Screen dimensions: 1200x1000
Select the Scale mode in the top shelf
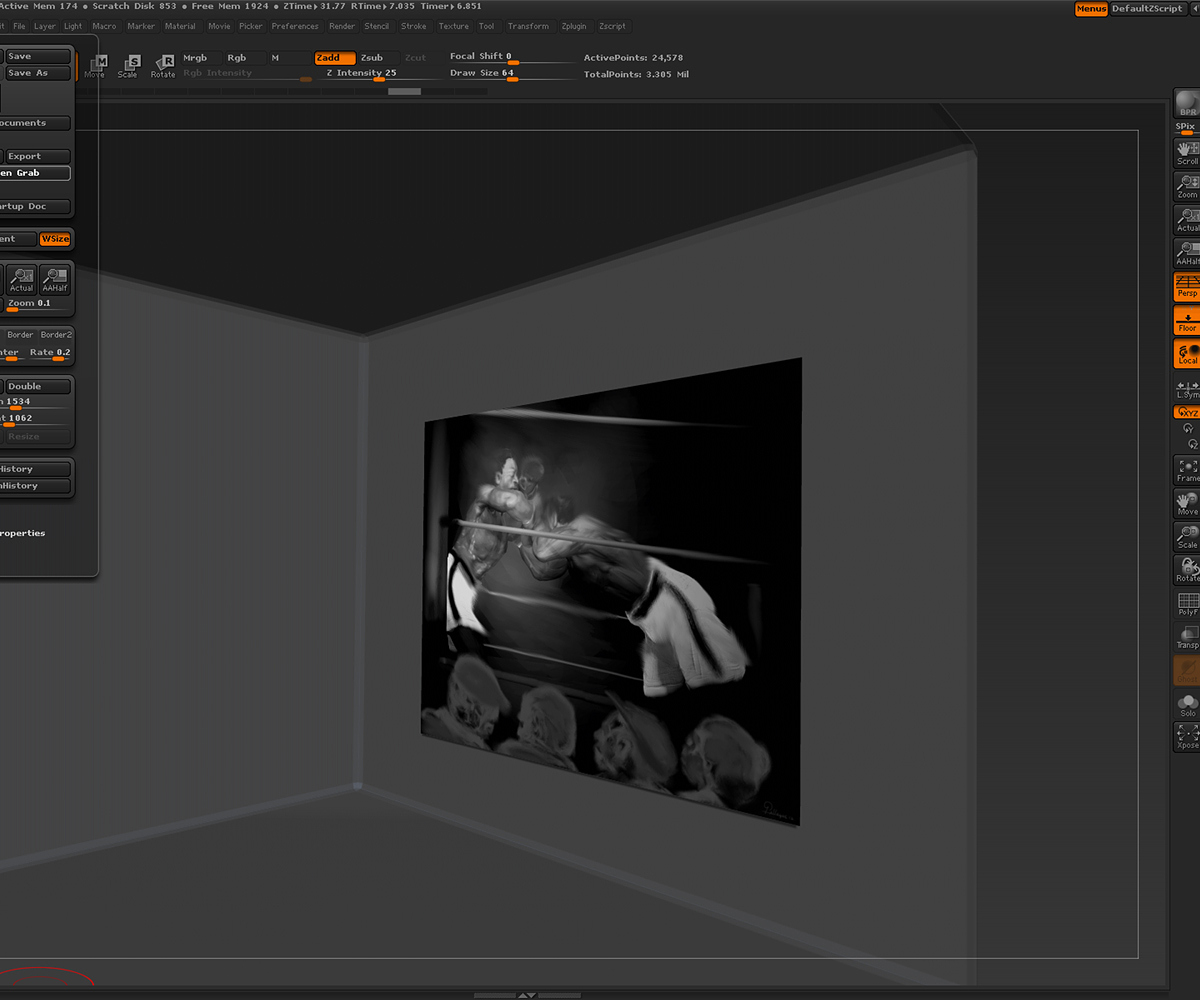[x=128, y=67]
